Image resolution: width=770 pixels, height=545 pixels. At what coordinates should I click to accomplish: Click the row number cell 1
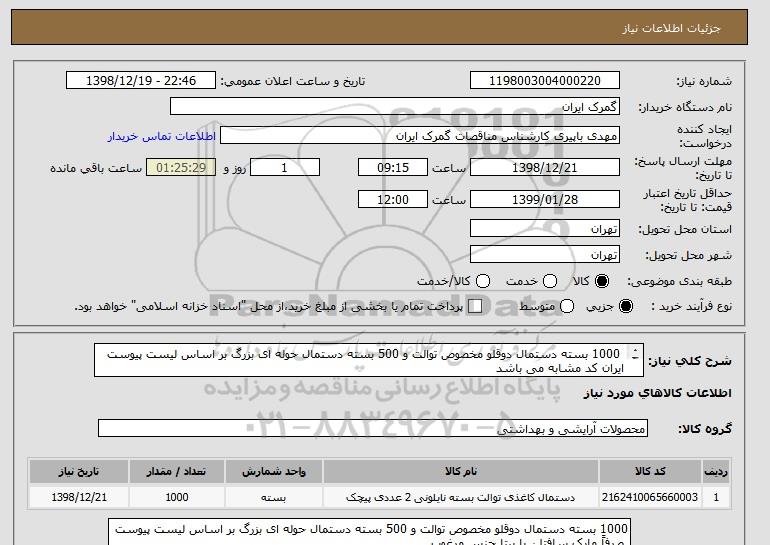(x=716, y=497)
